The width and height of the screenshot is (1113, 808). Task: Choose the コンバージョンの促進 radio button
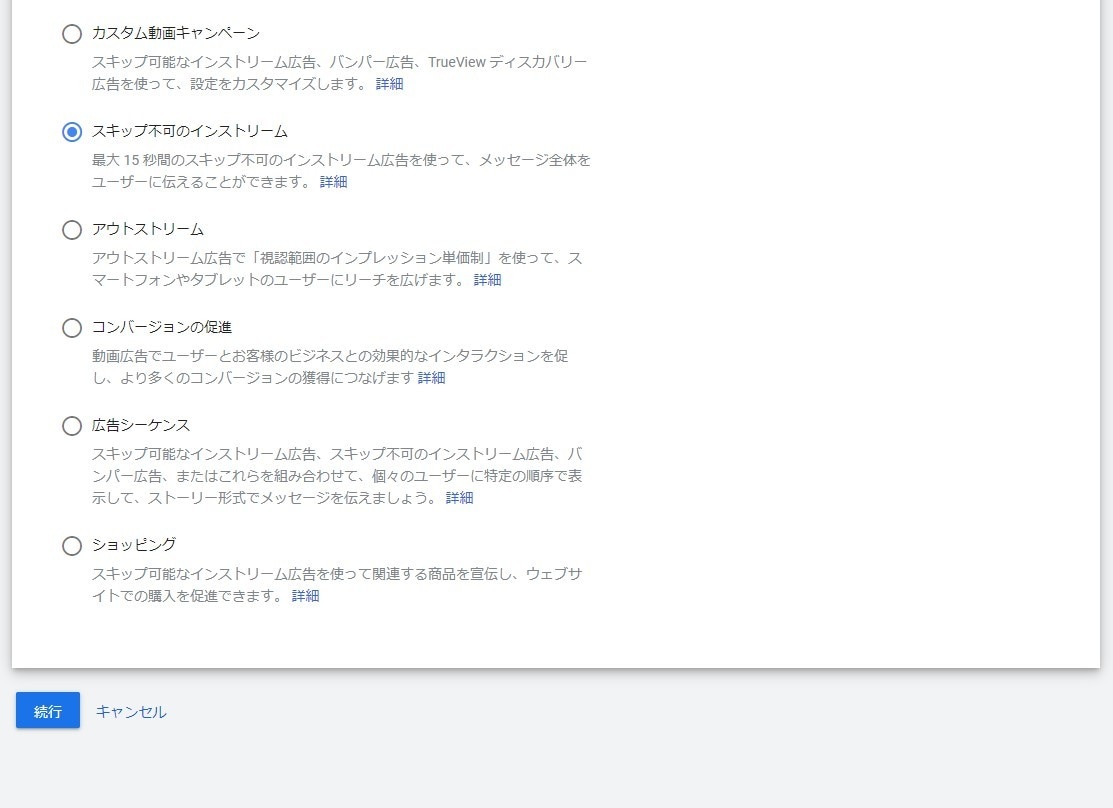72,327
